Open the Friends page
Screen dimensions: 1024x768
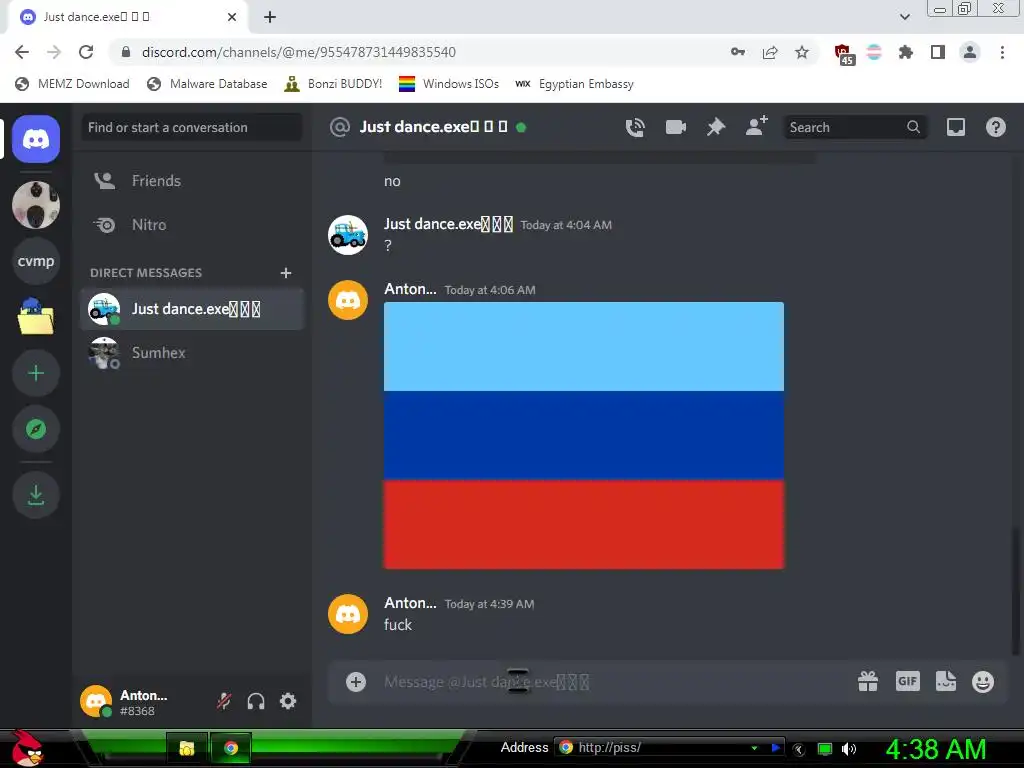(192, 181)
